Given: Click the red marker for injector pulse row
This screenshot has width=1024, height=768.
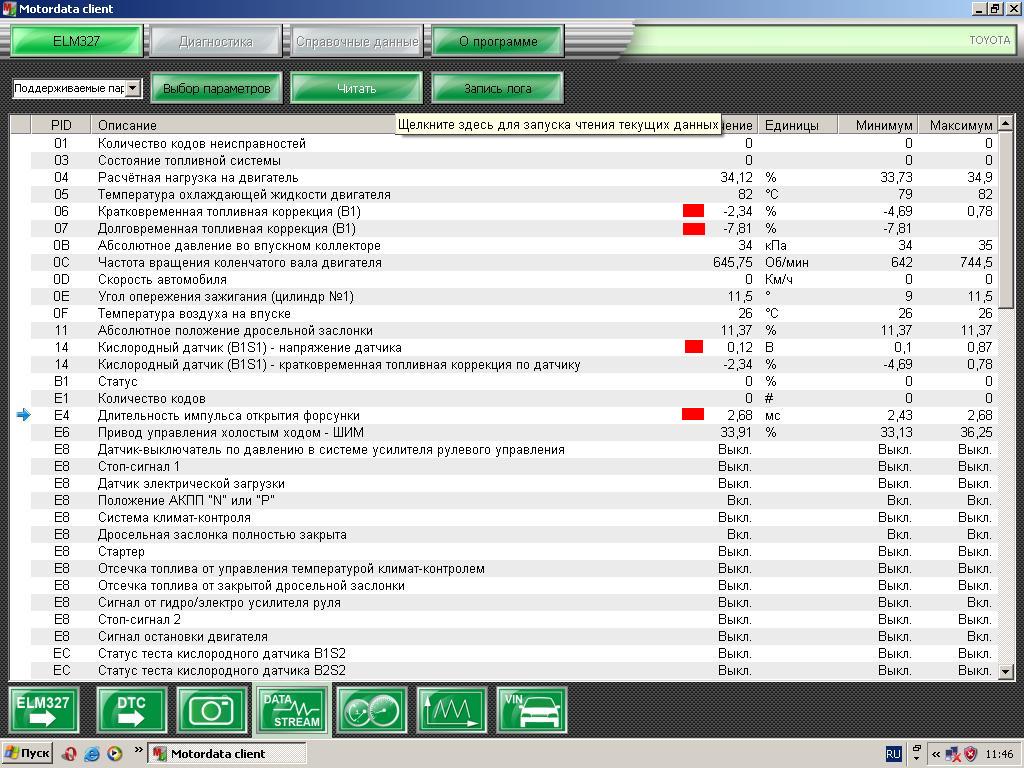Looking at the screenshot, I should [693, 415].
